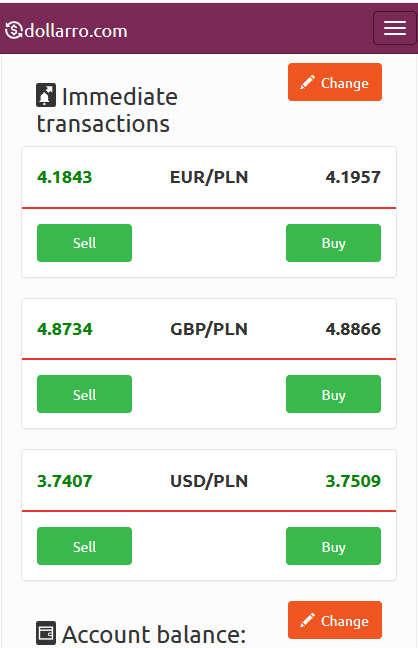
Task: Click the dollarro.com logo icon
Action: pos(14,31)
